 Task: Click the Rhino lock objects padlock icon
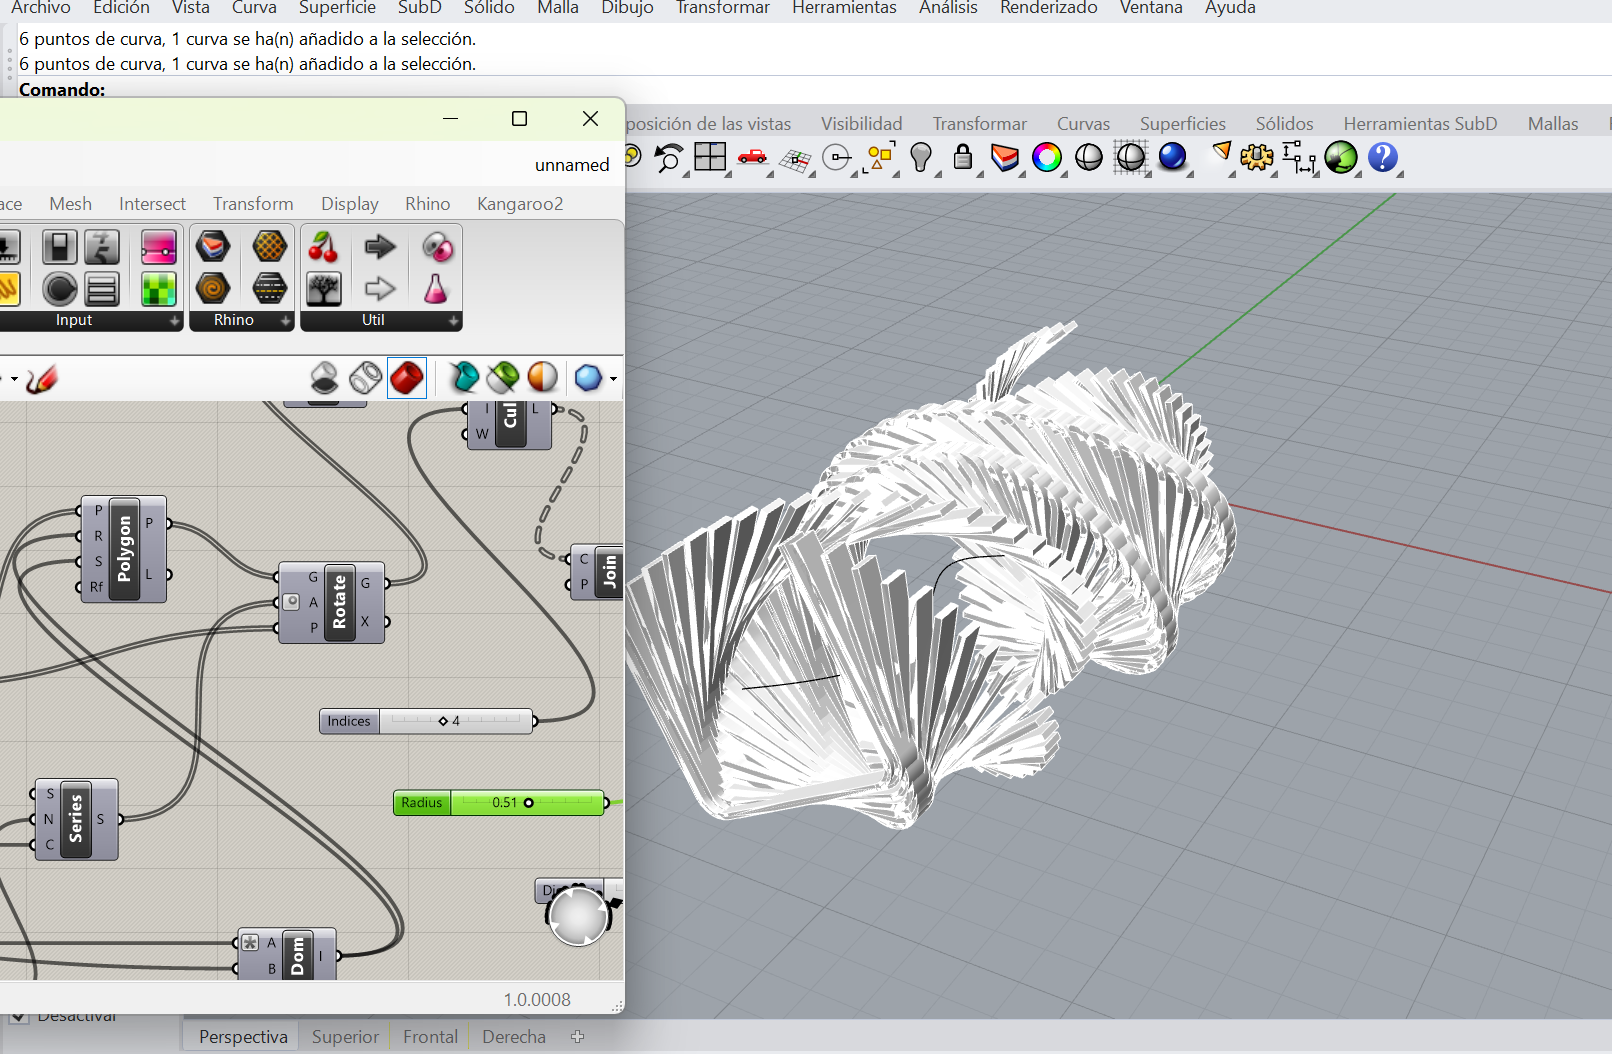962,158
